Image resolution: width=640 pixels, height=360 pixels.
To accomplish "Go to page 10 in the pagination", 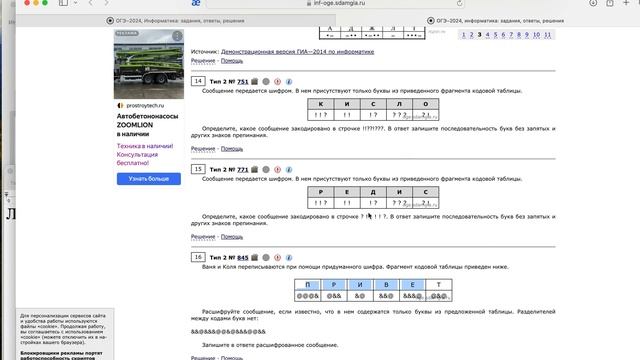I will click(536, 35).
